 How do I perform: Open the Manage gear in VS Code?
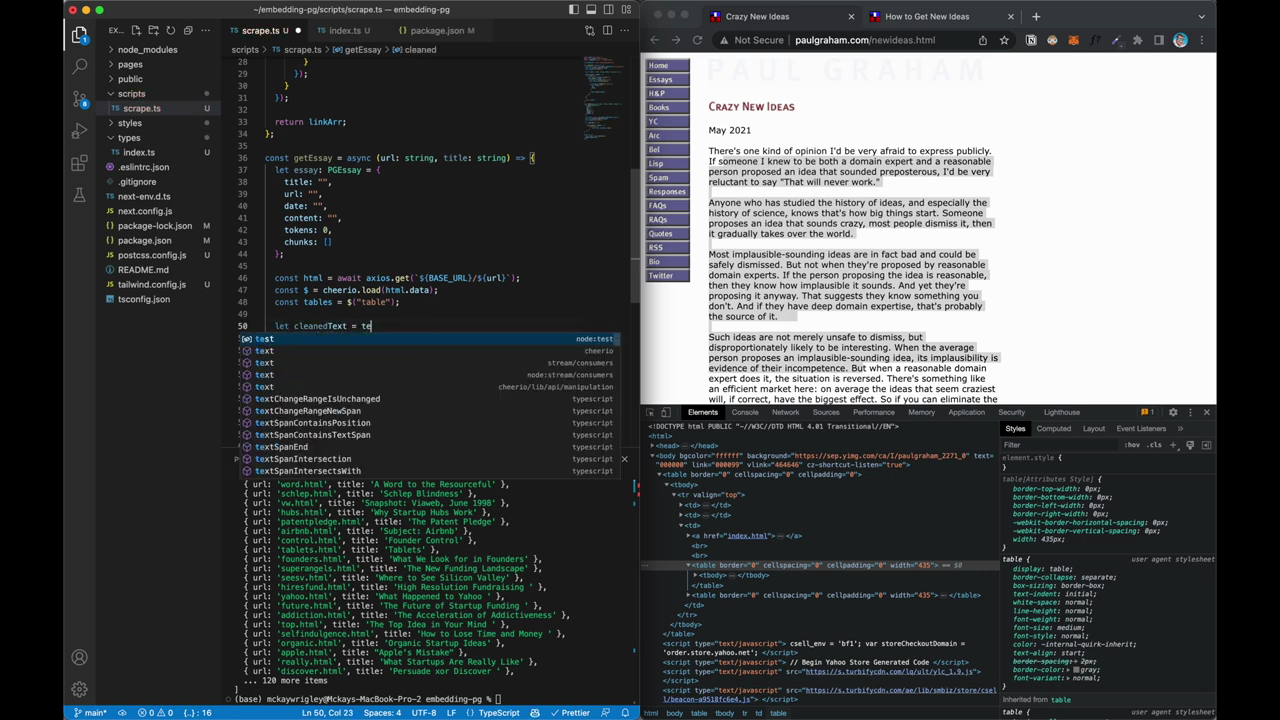80,689
